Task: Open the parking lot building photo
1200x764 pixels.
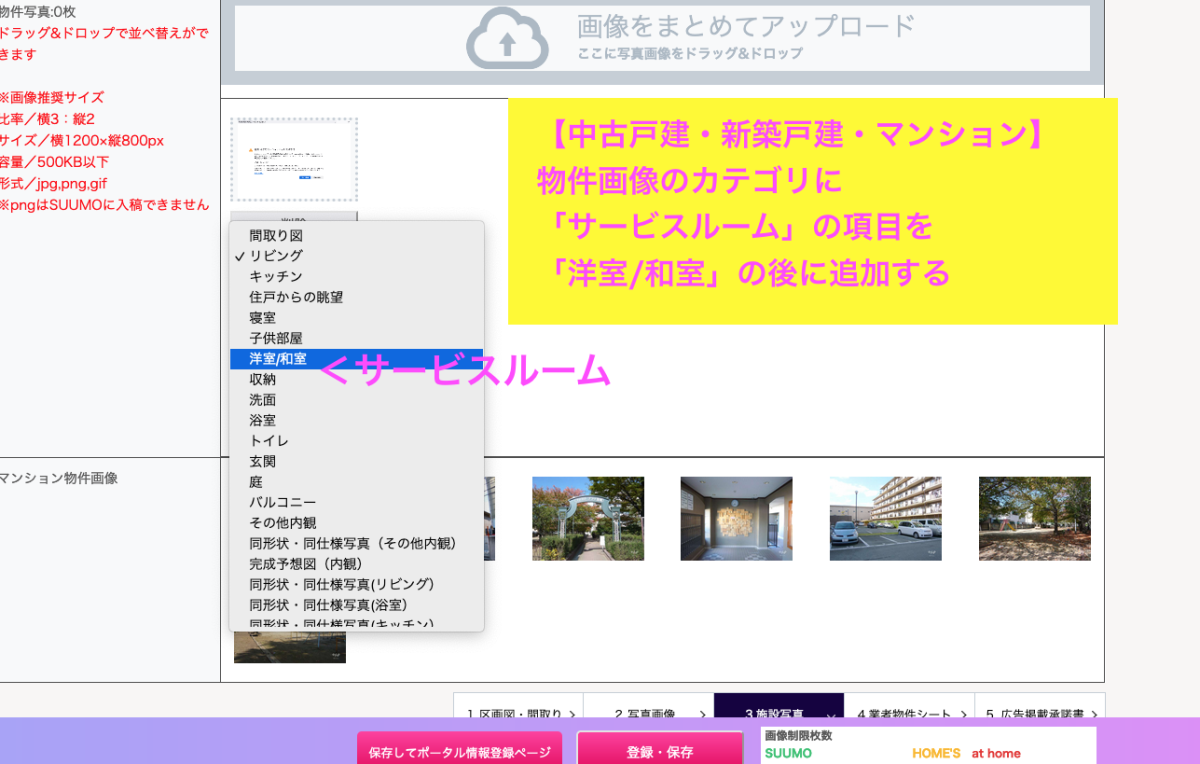Action: click(x=885, y=518)
